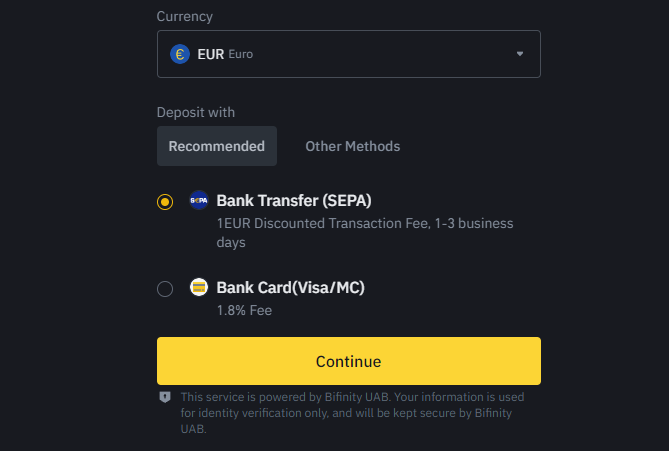Click the 1EUR Discounted Transaction Fee description

[x=365, y=233]
